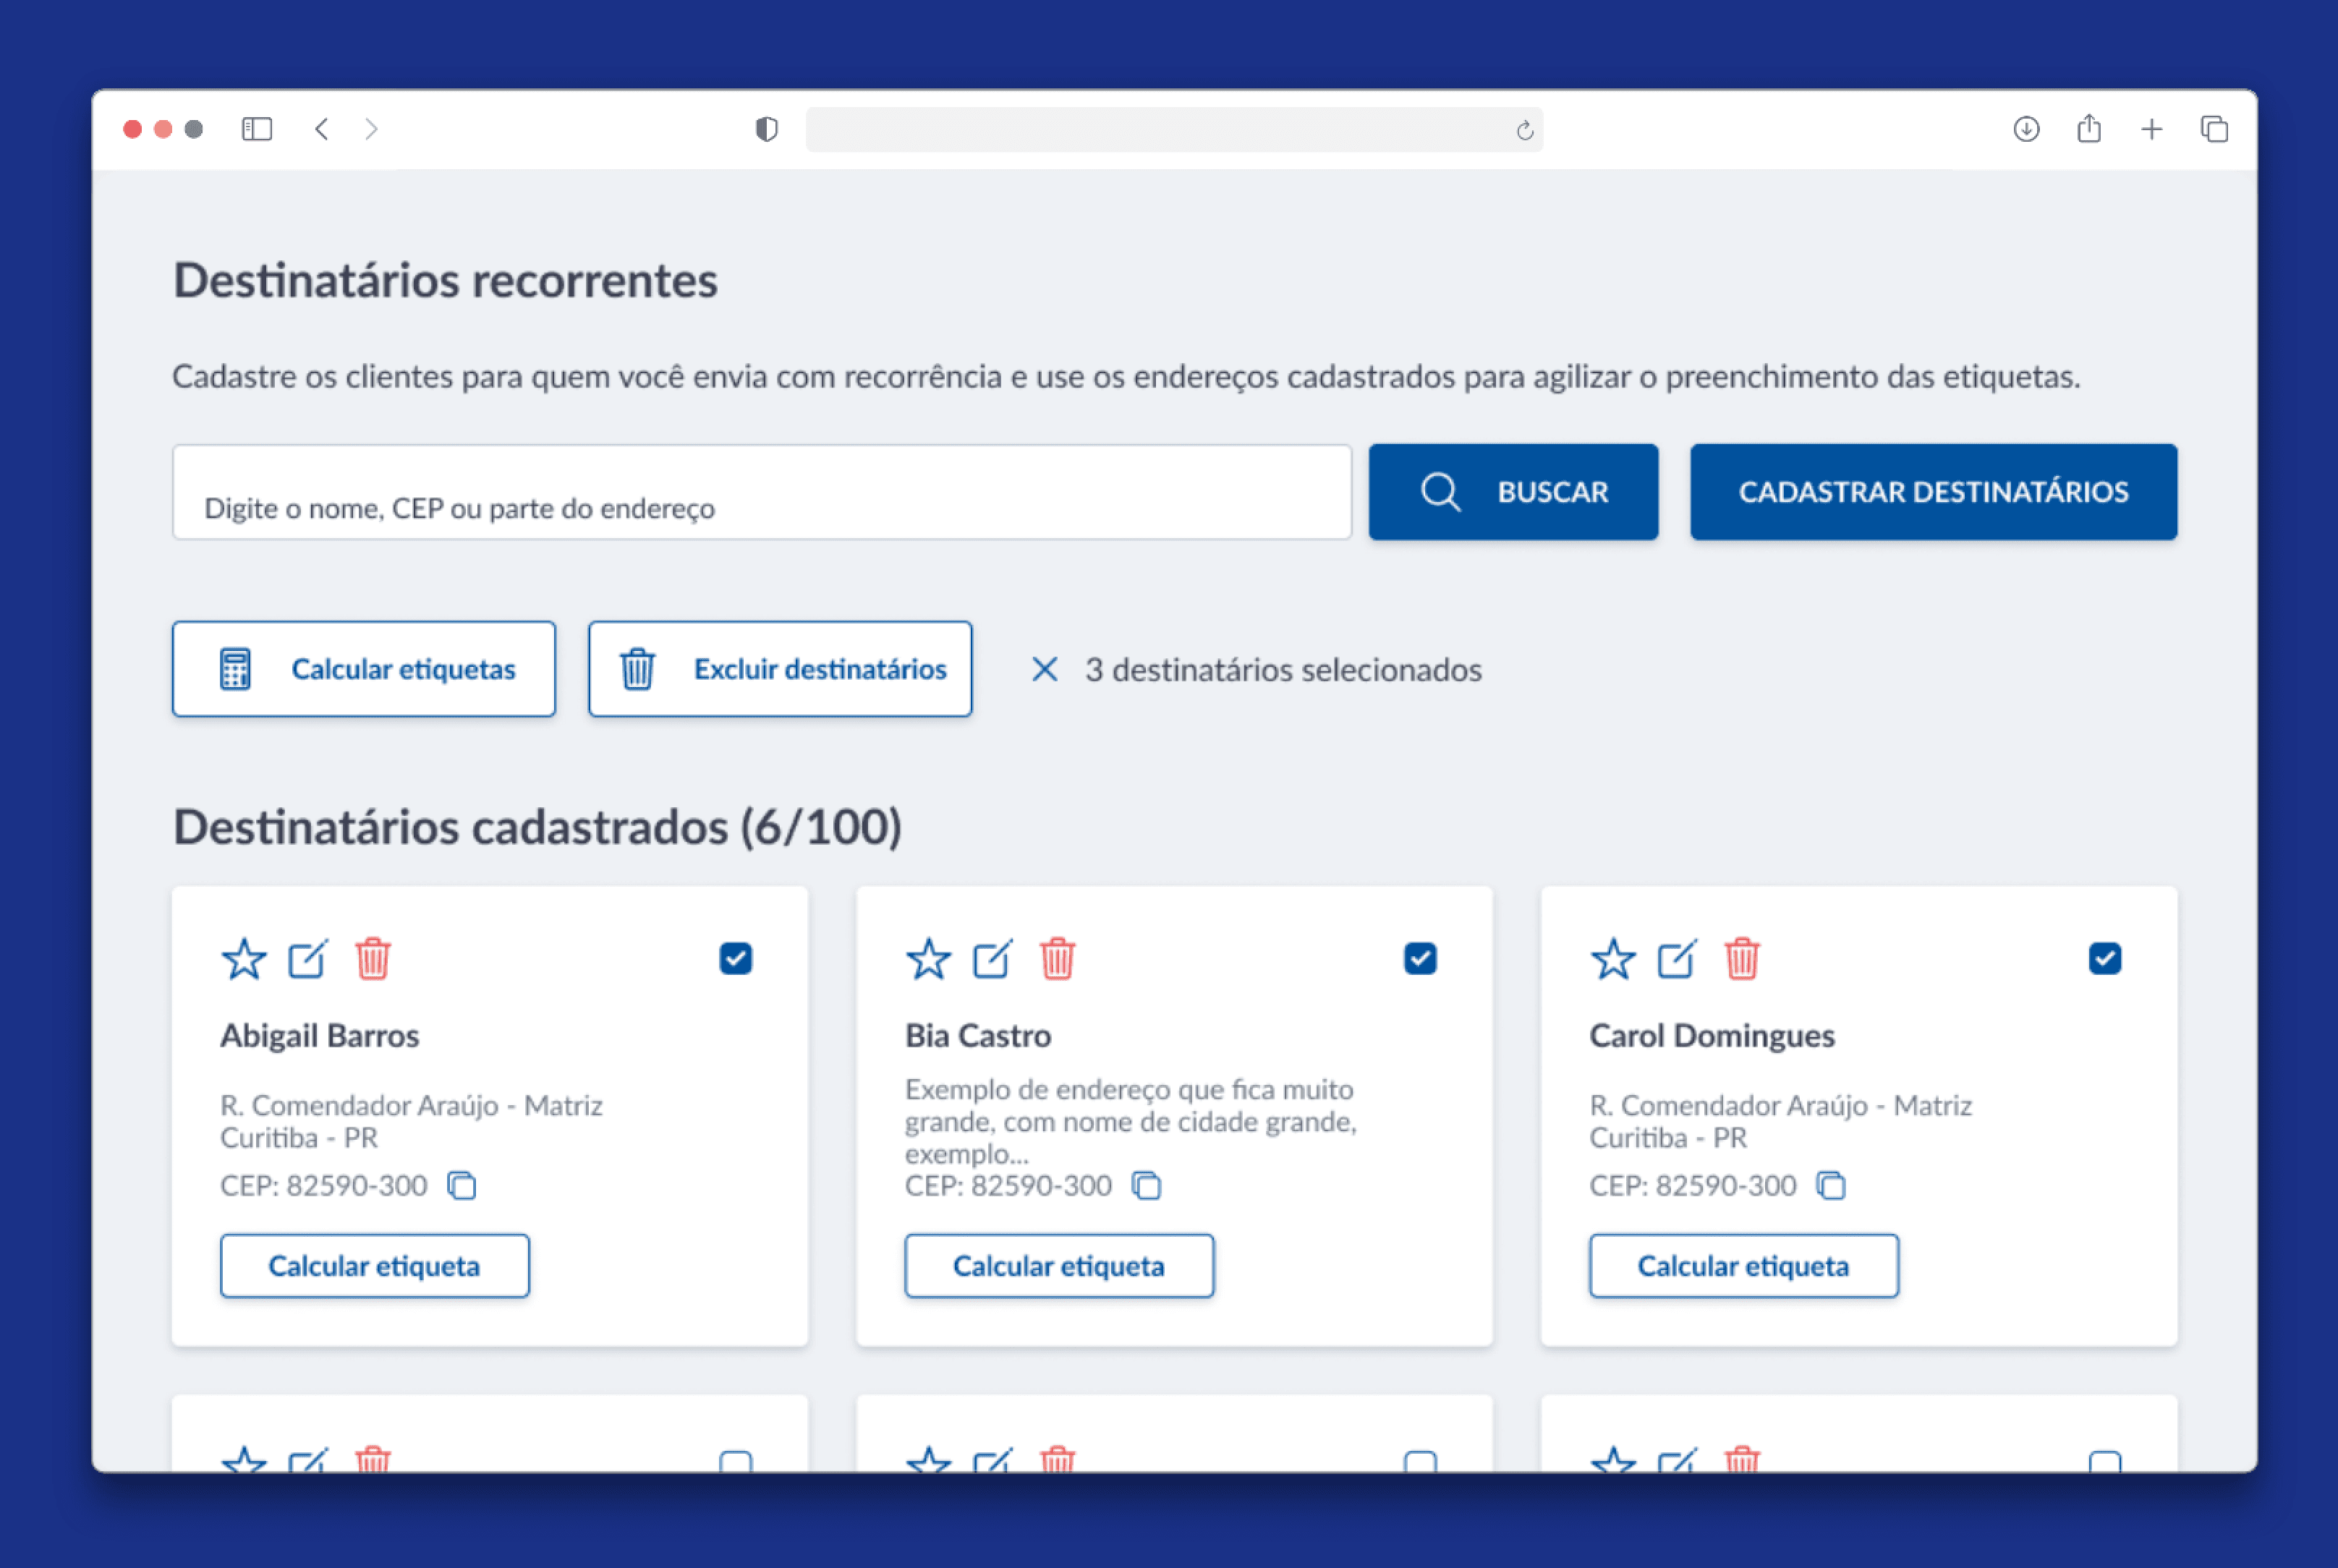
Task: Click Excluir destinatários button
Action: tap(780, 669)
